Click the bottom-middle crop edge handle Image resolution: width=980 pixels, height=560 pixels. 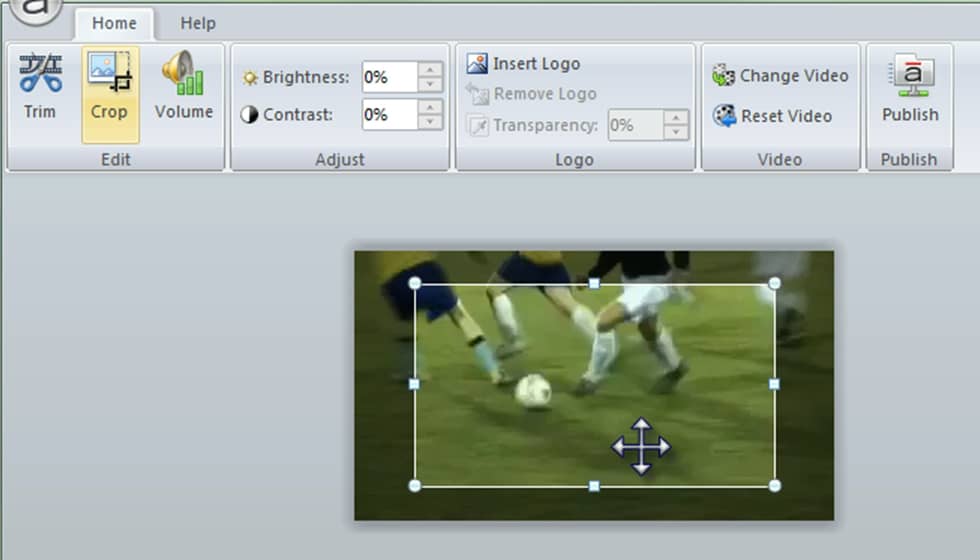[594, 486]
